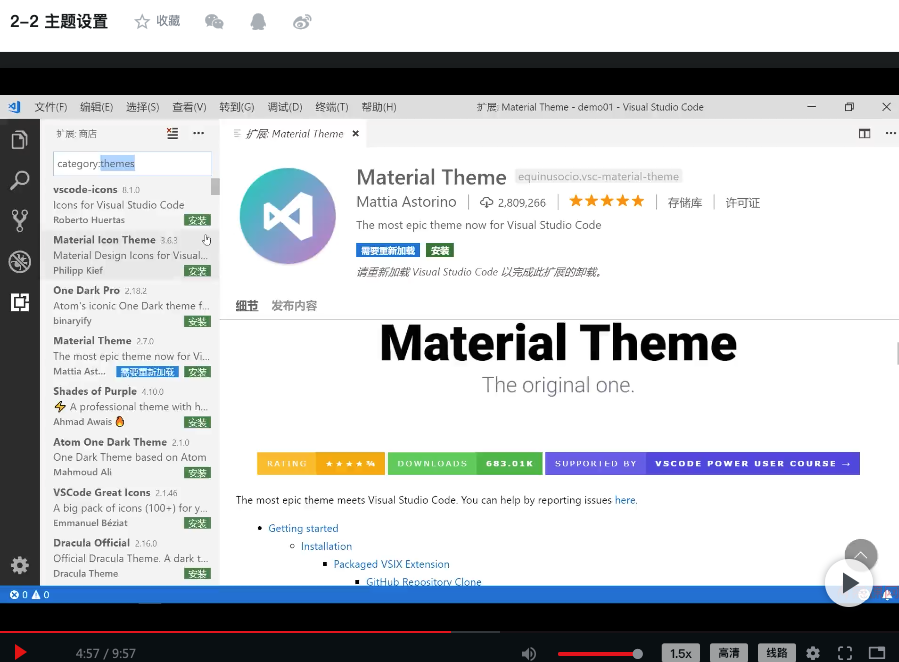Open the Extensions view icon
The image size is (899, 662).
click(x=19, y=302)
